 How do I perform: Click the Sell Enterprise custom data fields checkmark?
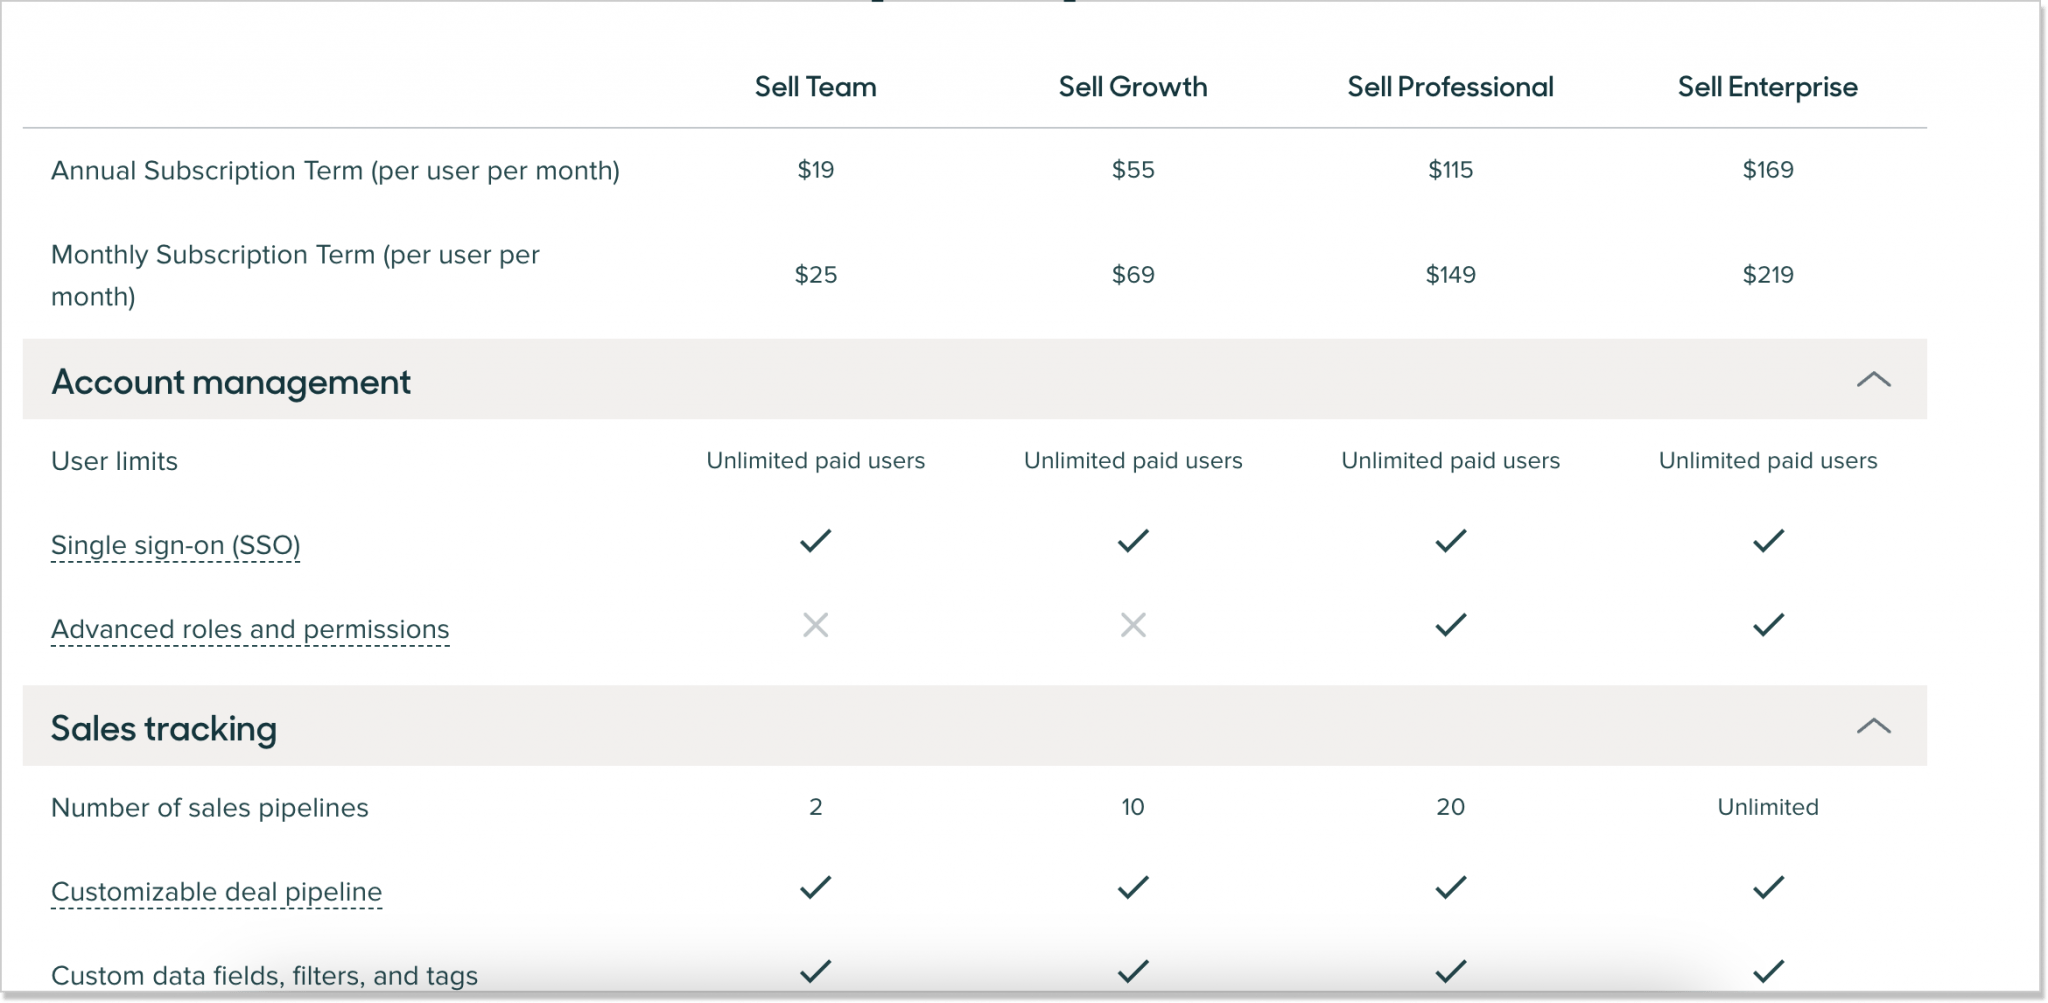(x=1768, y=969)
